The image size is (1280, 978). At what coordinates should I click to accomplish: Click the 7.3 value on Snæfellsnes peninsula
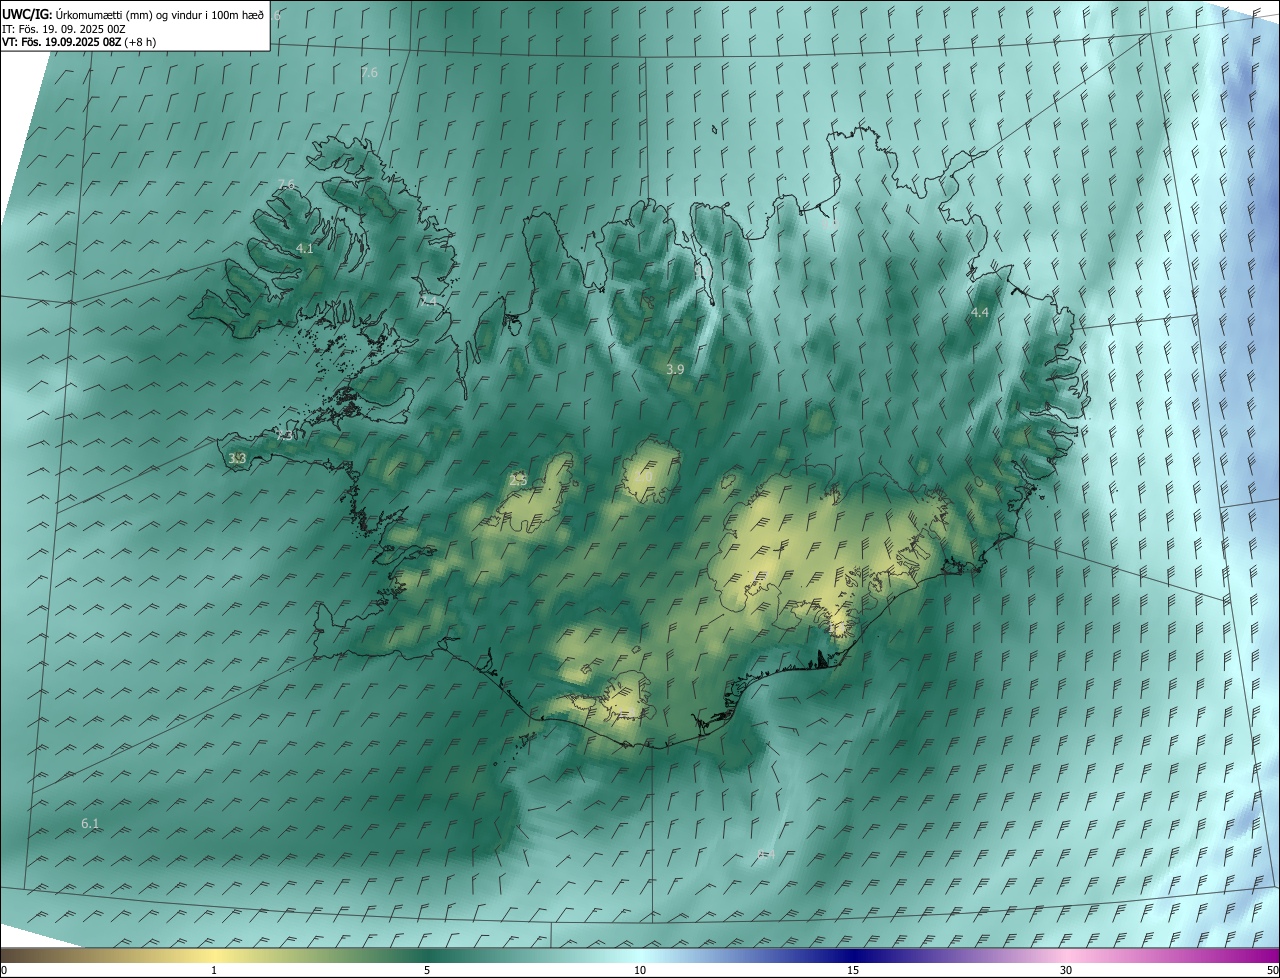[285, 435]
